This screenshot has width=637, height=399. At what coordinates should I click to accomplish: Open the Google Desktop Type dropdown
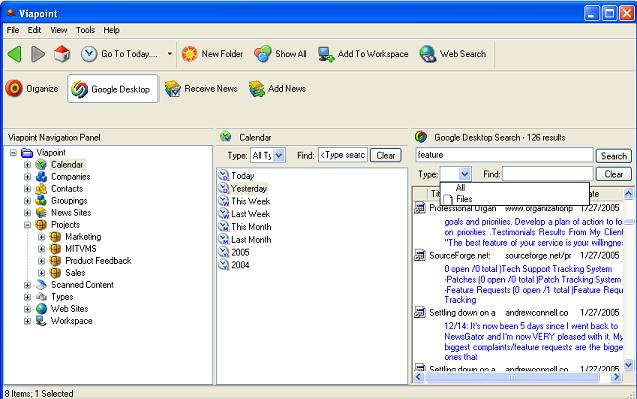465,174
